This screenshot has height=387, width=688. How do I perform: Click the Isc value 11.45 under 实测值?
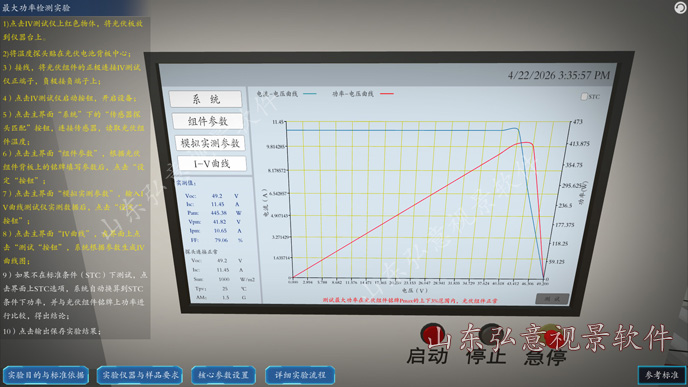217,204
